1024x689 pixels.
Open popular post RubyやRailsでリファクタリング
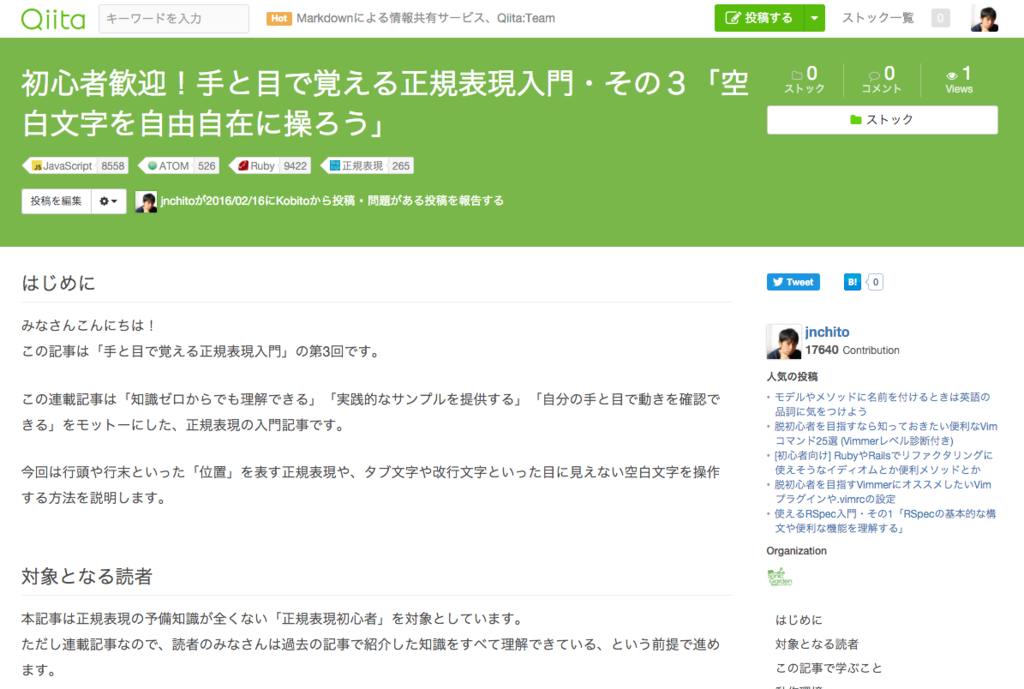coord(883,462)
